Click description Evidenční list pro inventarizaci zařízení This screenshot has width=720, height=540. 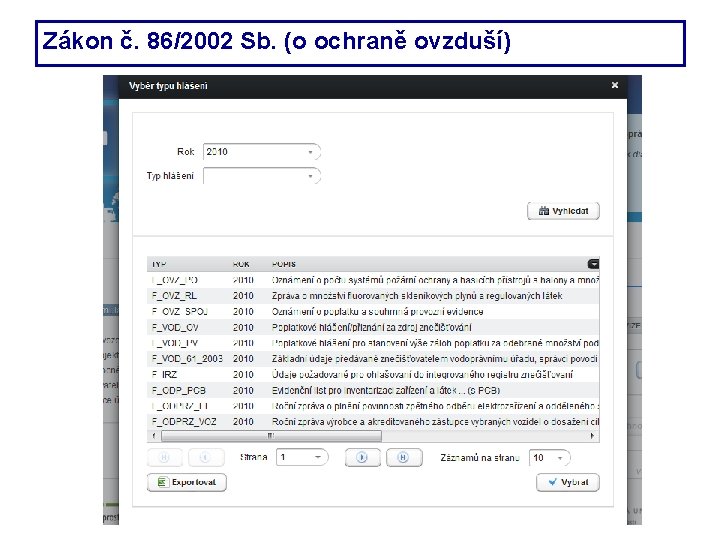point(386,390)
